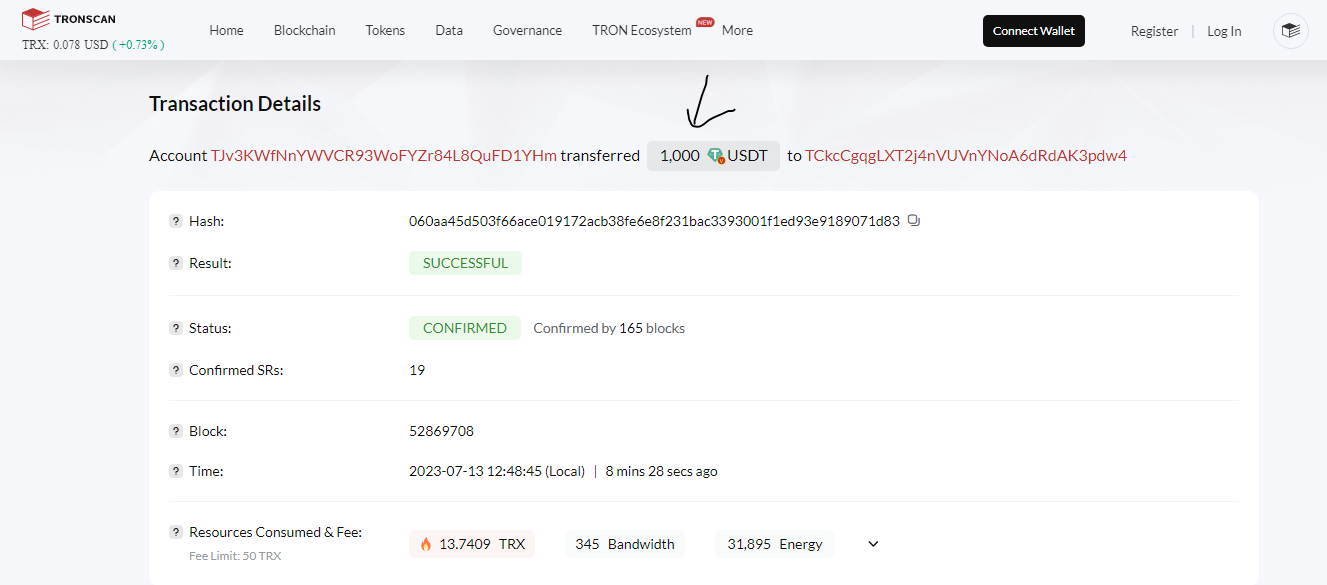1327x585 pixels.
Task: Click the +0.73% price change
Action: [x=138, y=45]
